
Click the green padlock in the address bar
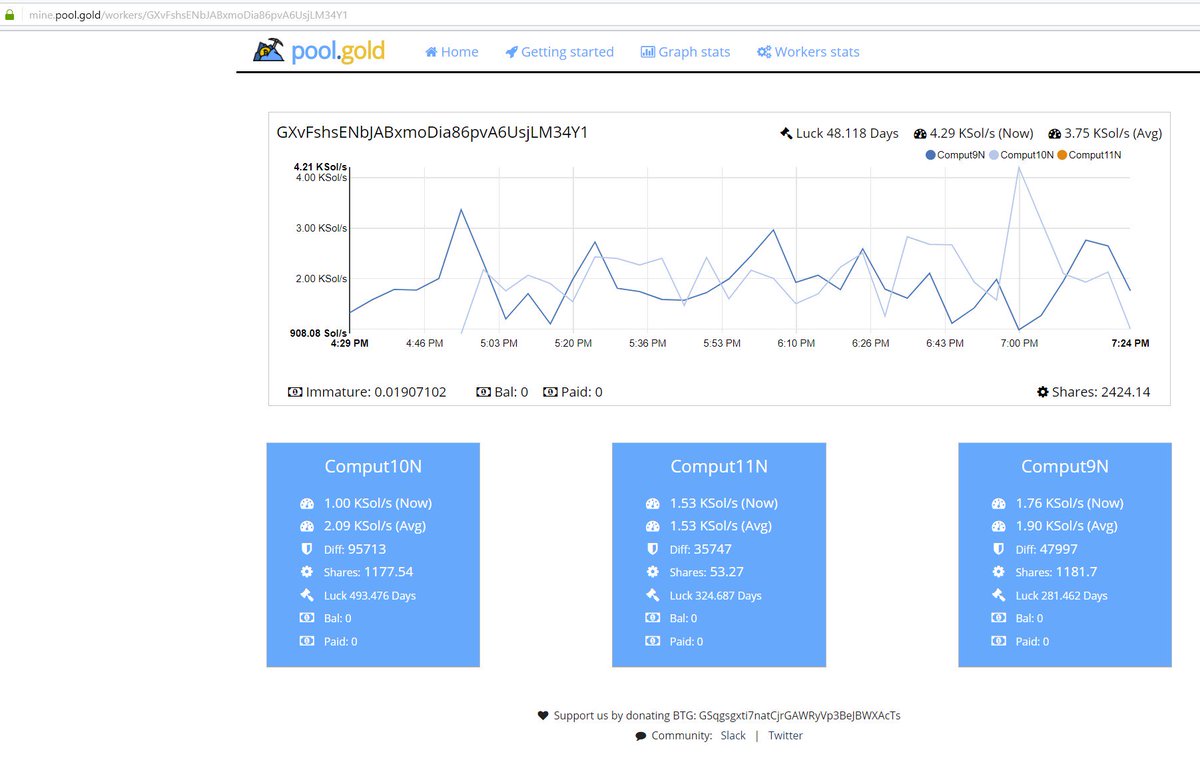click(x=11, y=16)
